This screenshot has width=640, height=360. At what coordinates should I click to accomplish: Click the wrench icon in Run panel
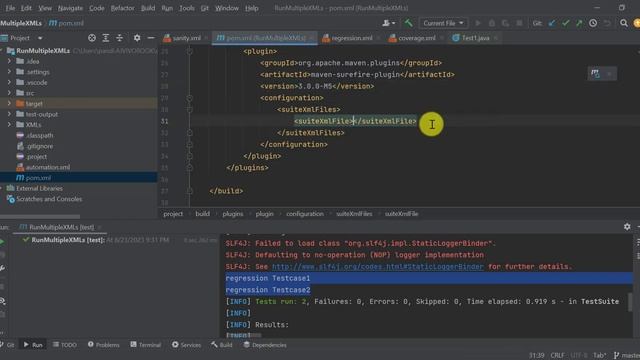click(x=2, y=268)
